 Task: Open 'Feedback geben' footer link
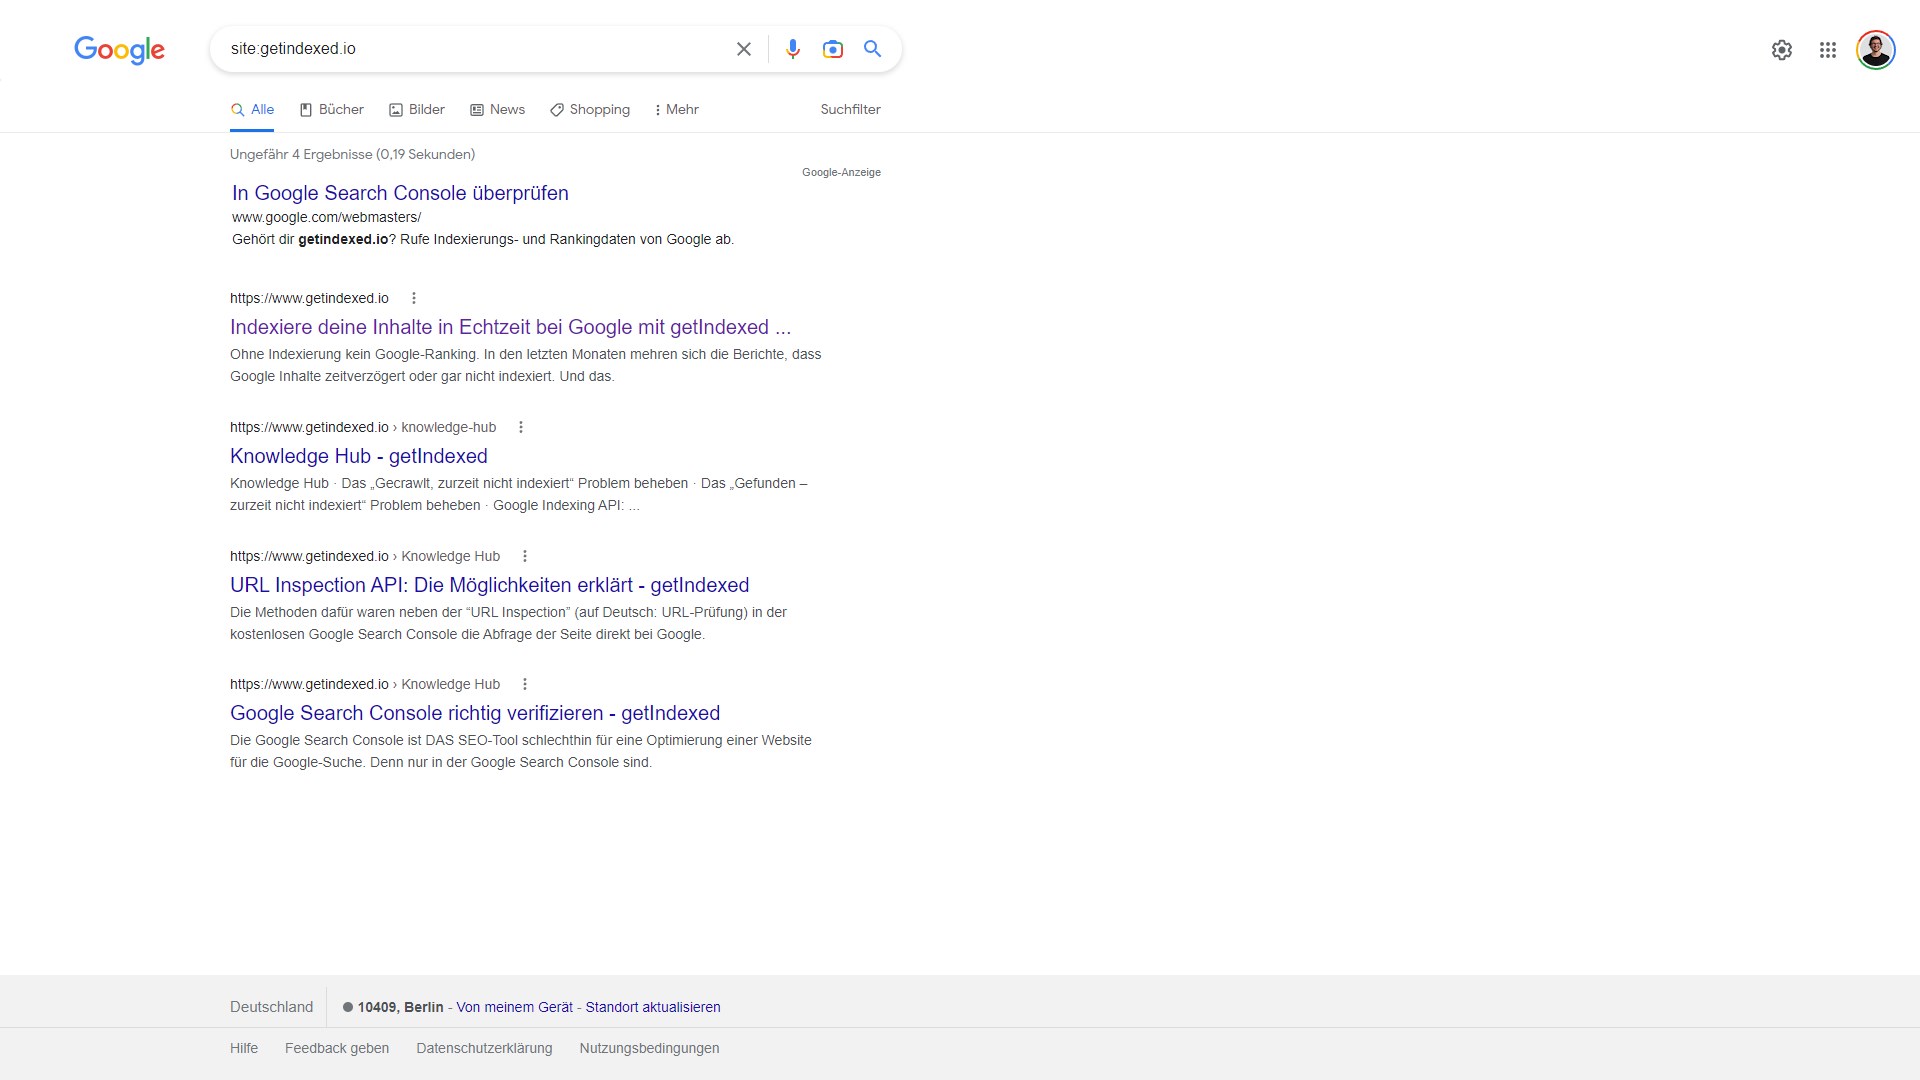point(337,1048)
